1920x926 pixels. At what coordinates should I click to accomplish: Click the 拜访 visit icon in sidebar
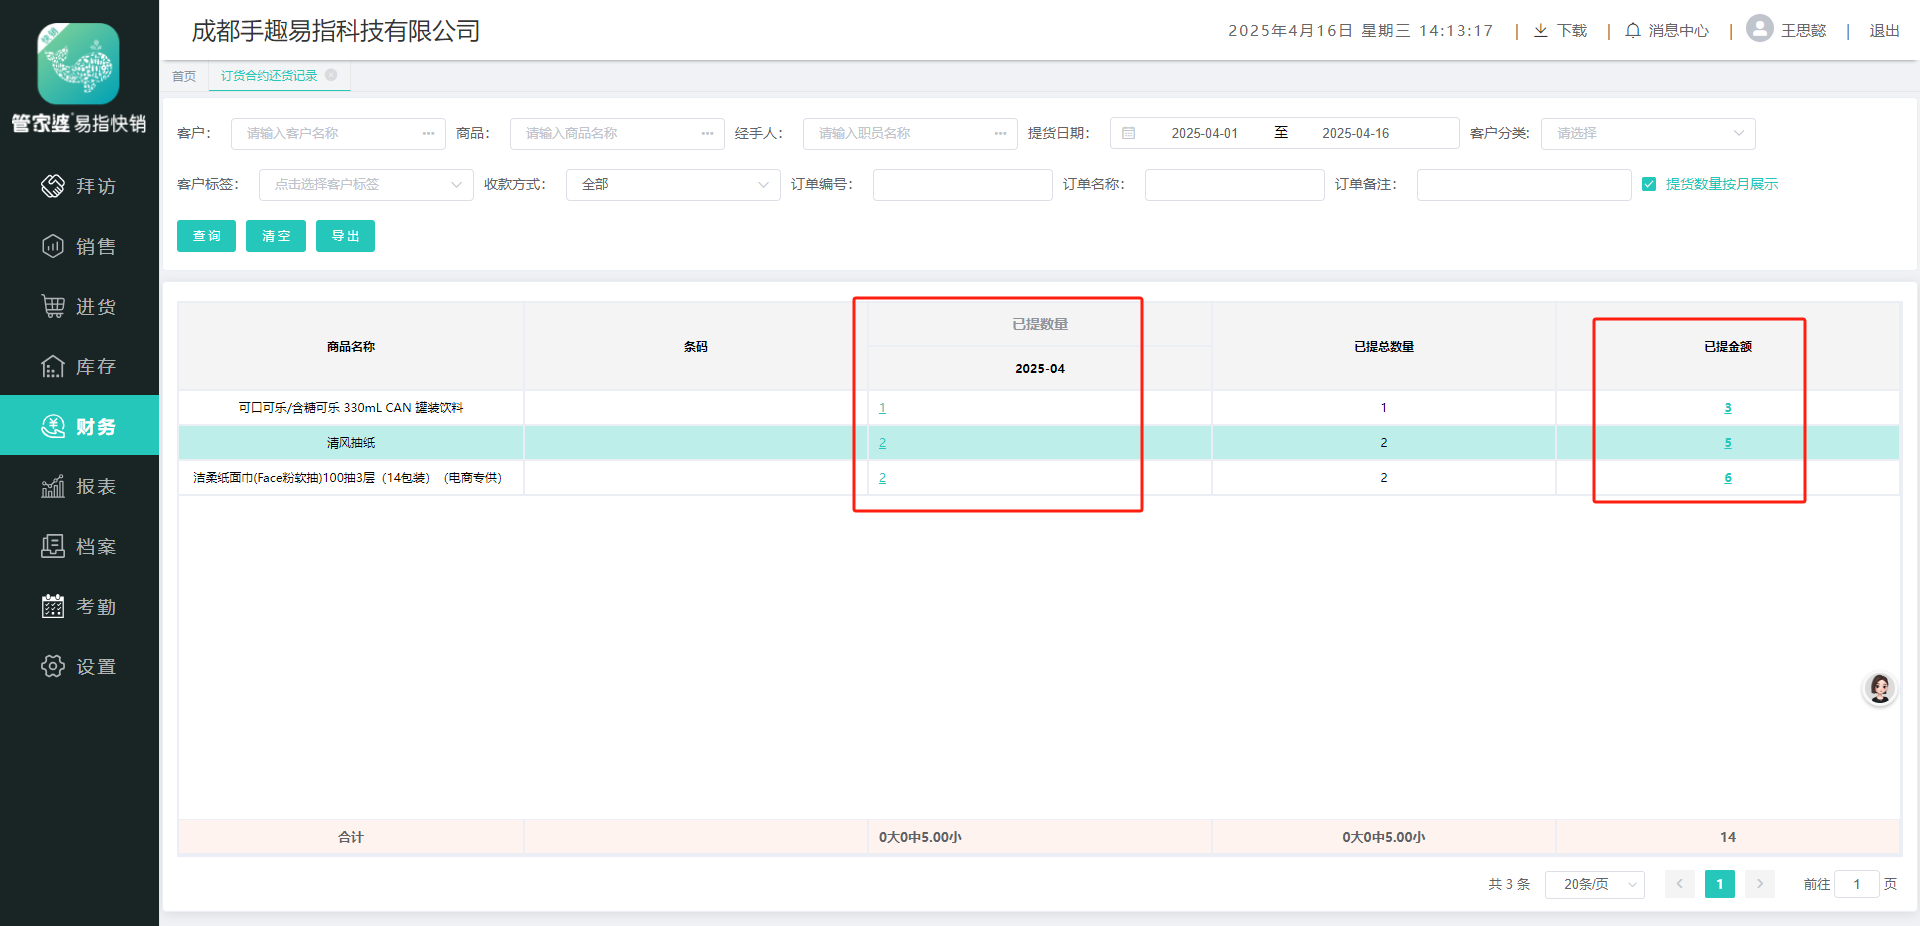52,186
